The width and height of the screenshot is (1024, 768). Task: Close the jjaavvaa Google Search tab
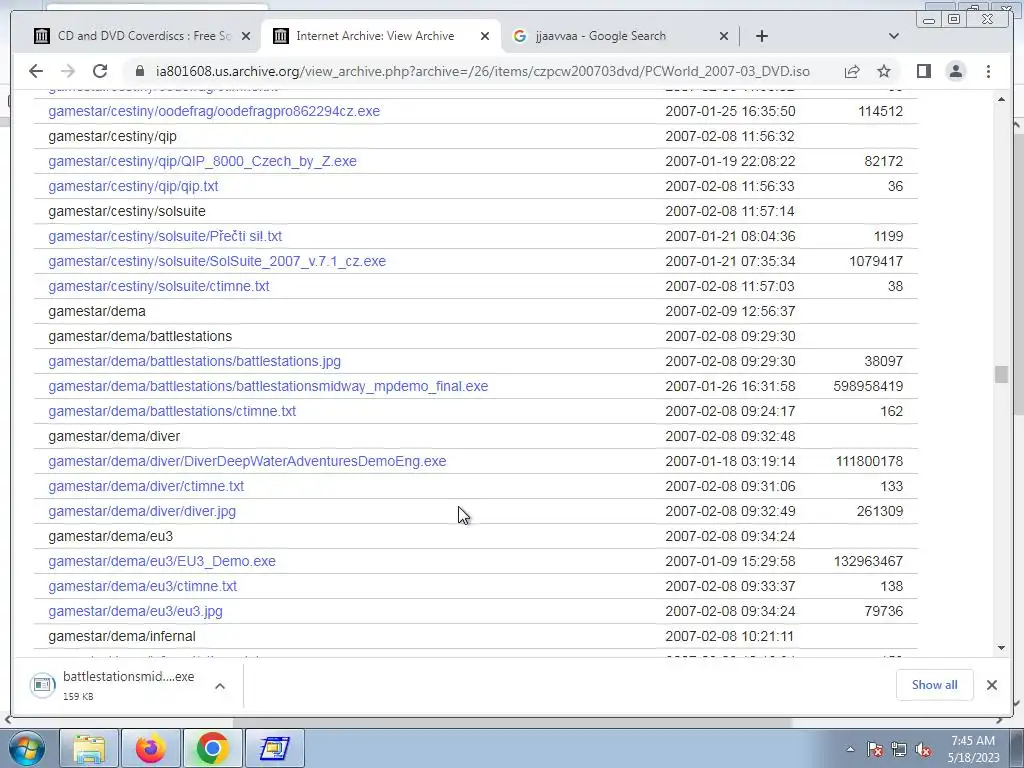(x=724, y=36)
